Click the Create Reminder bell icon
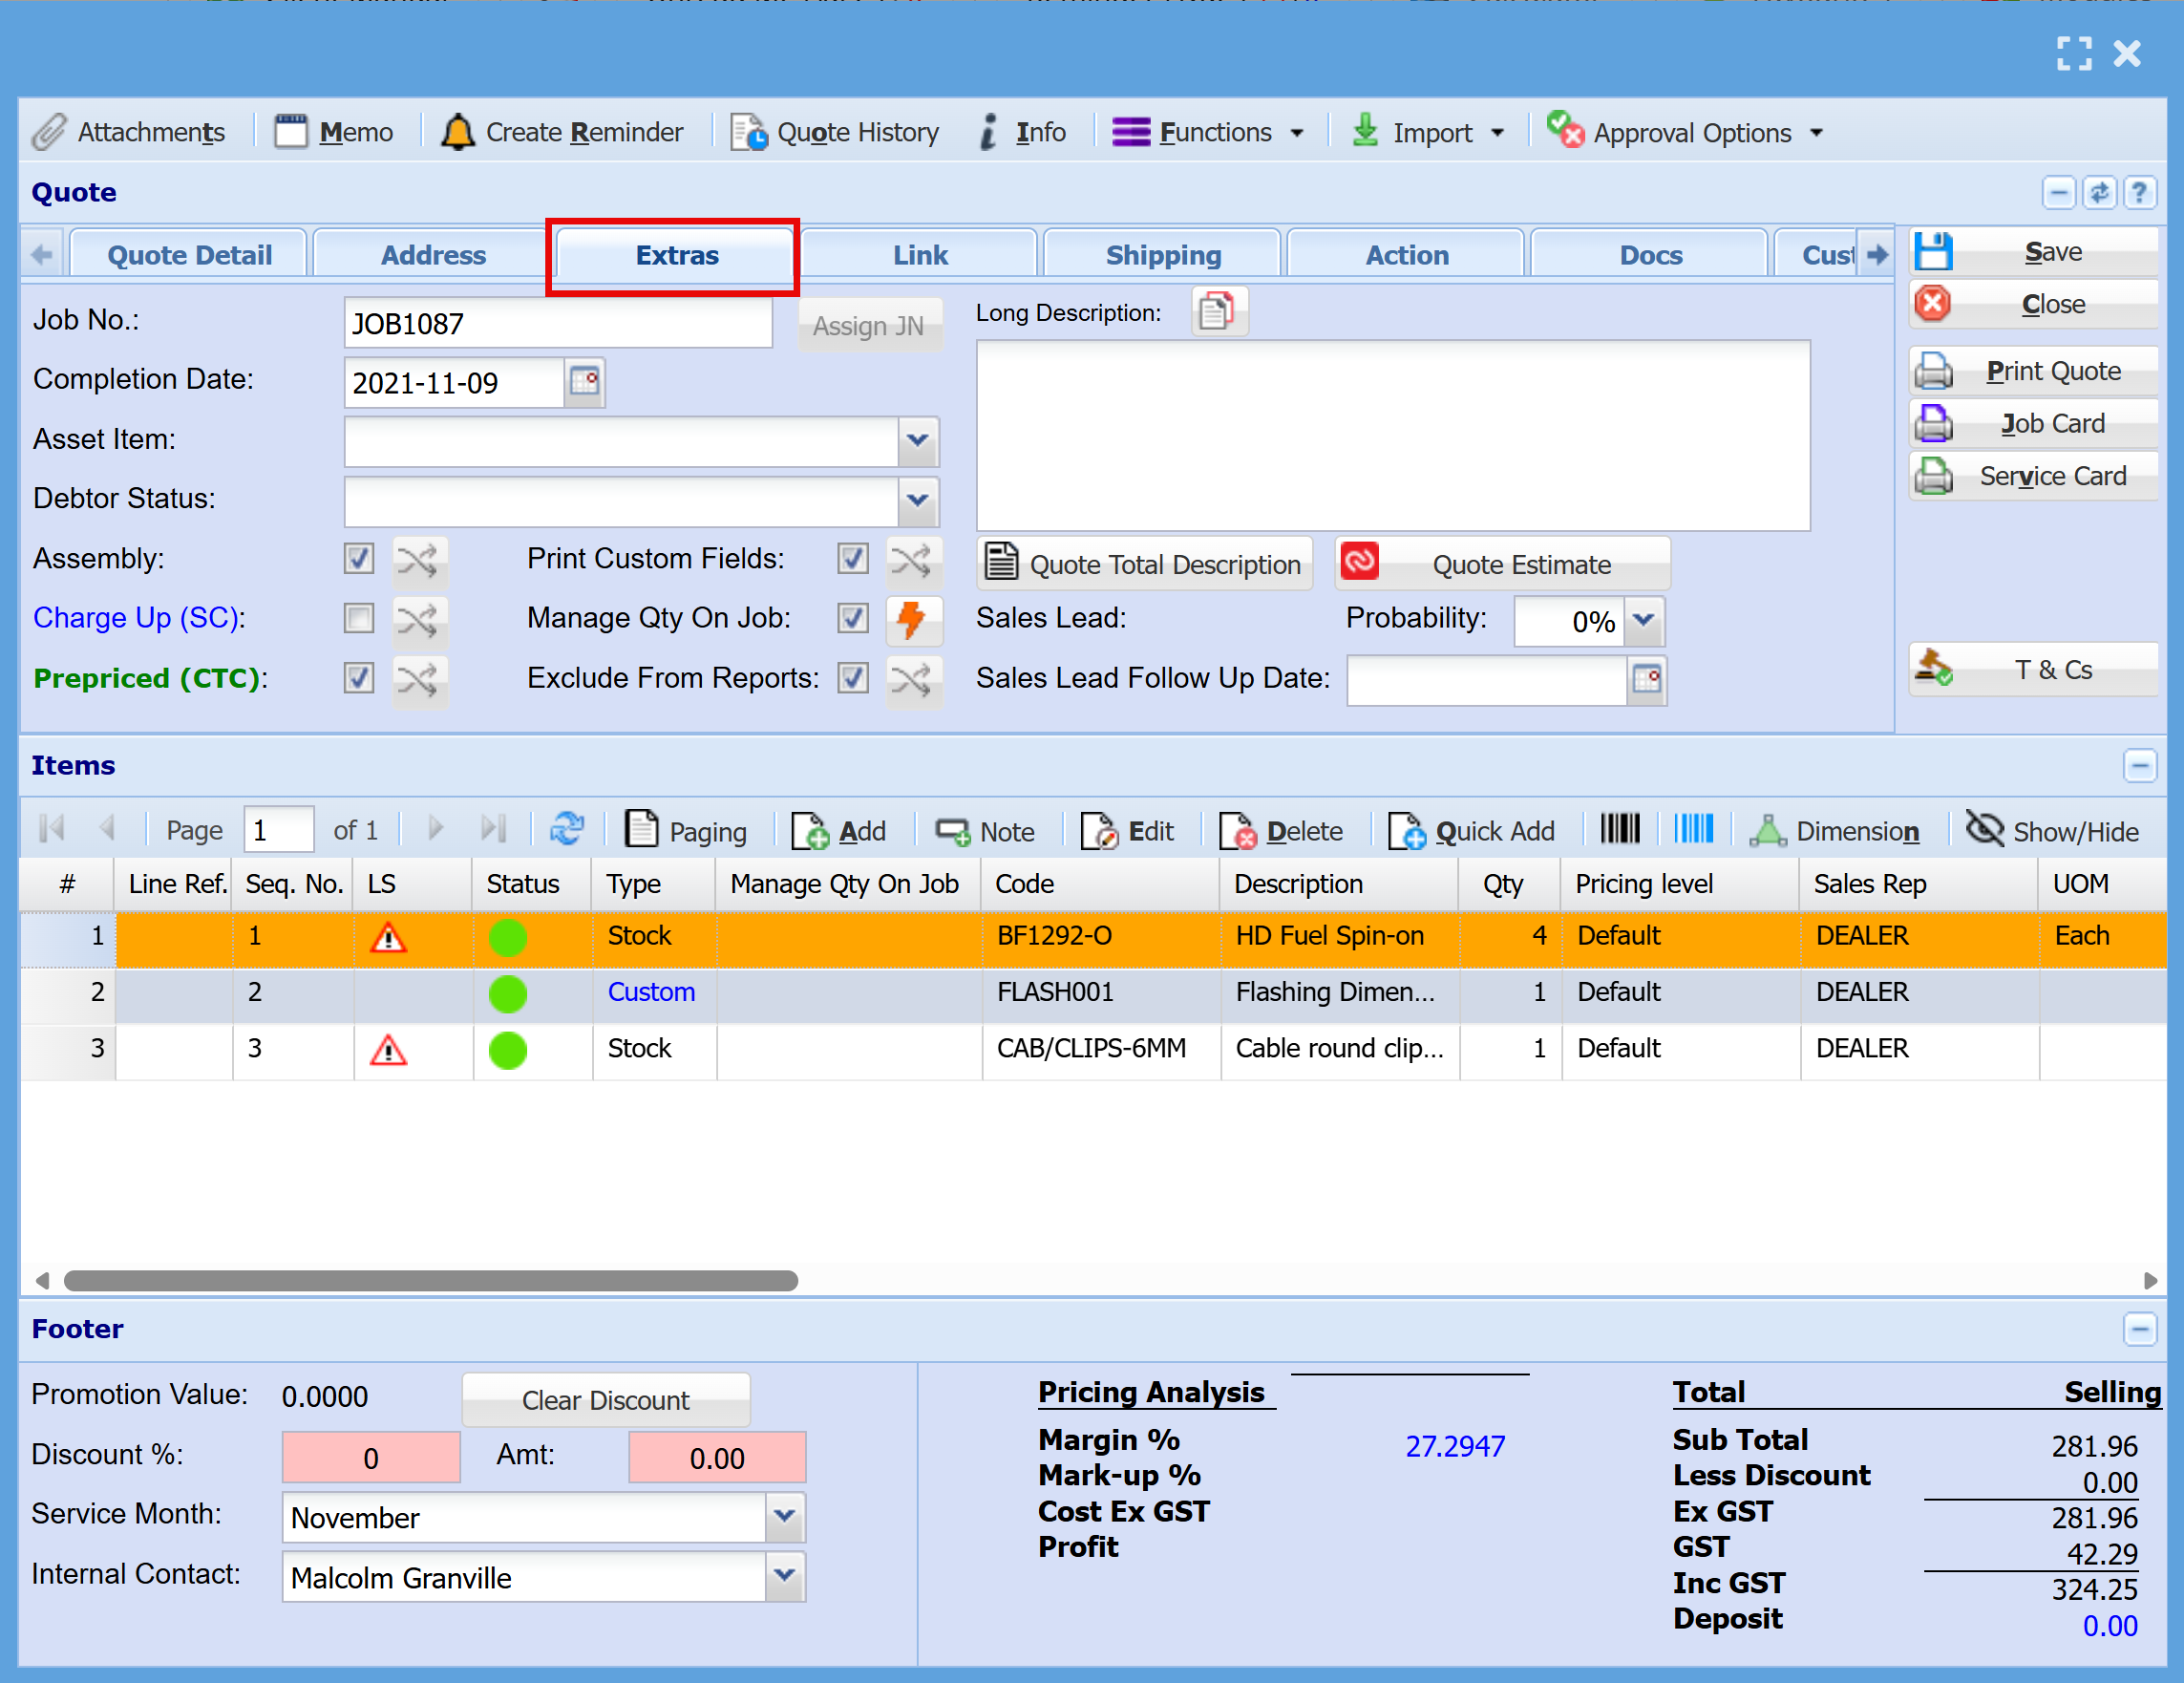 [x=457, y=132]
